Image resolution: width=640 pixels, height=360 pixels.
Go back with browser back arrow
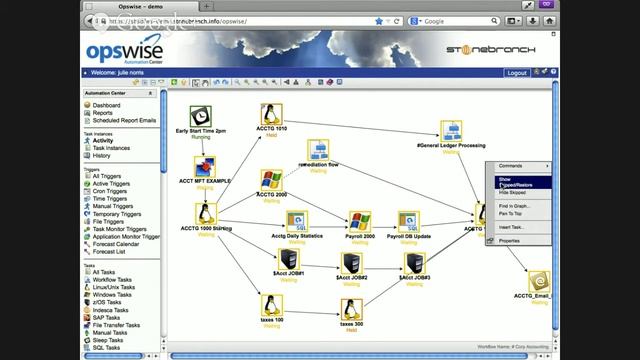point(89,21)
